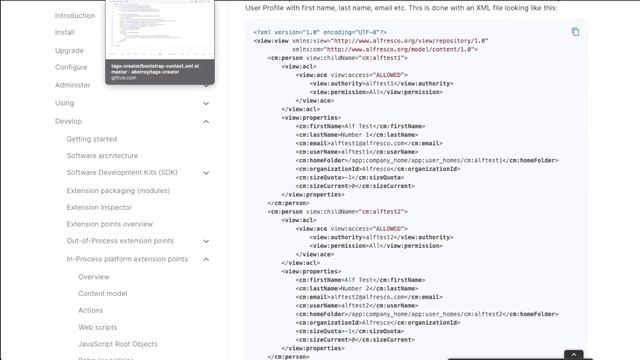Click the alftest2 homeFolder path line

(x=427, y=314)
